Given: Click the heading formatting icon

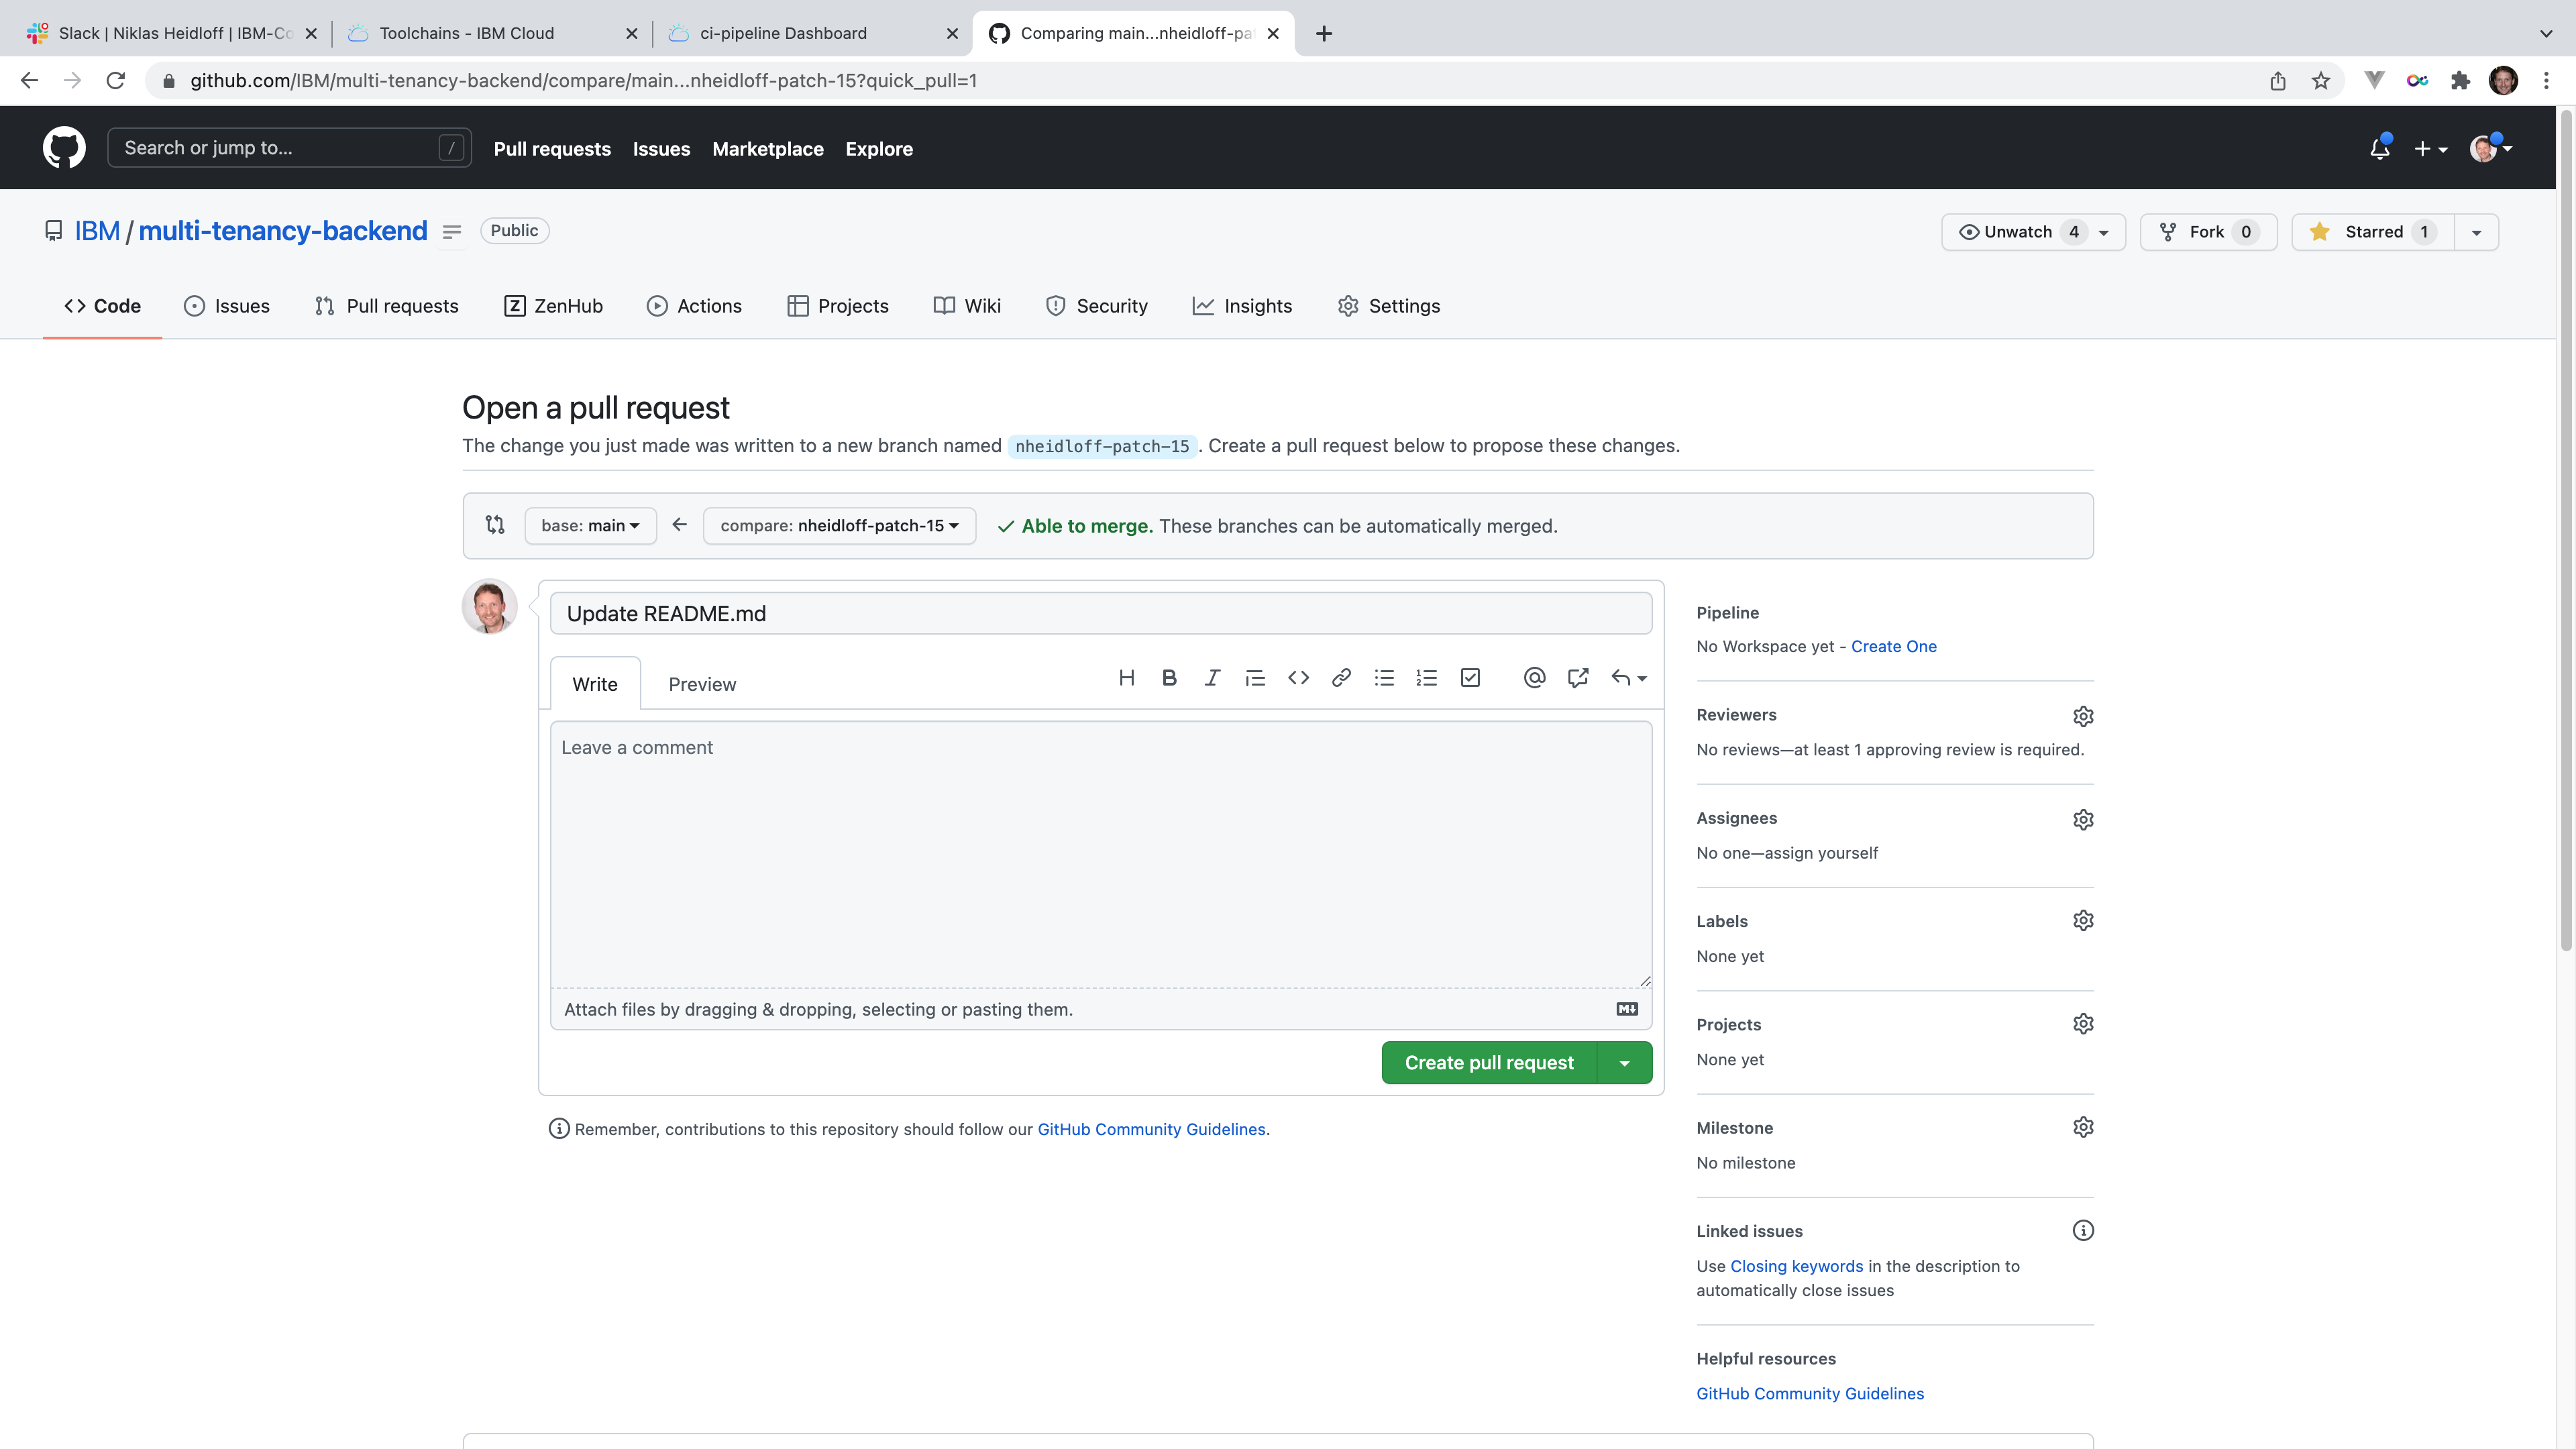Looking at the screenshot, I should (1126, 678).
